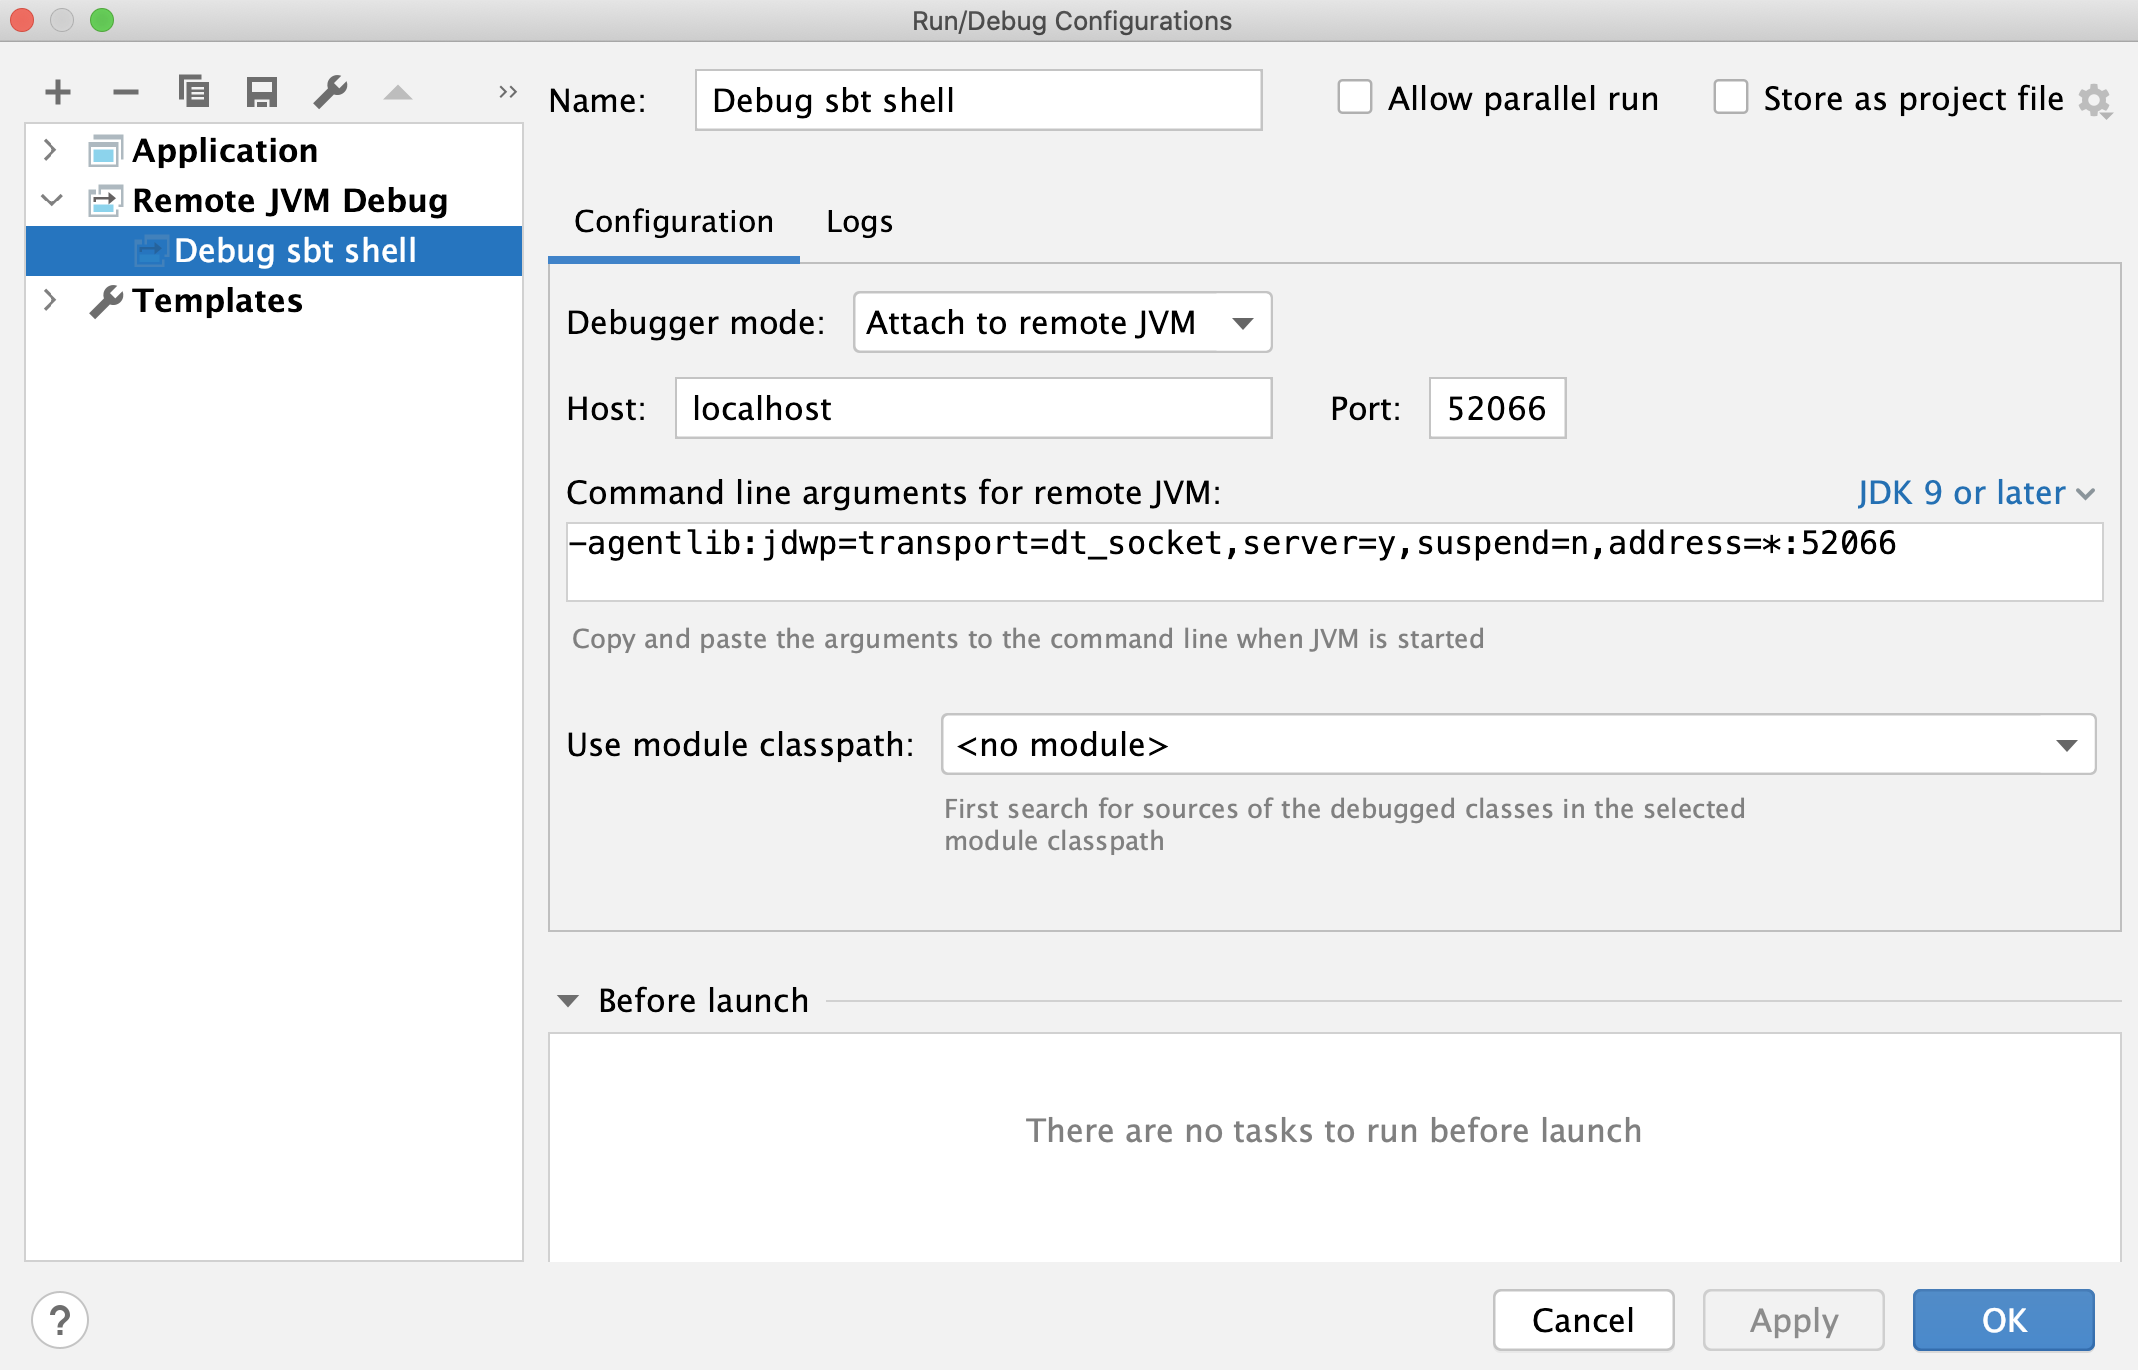Click the Port input field
This screenshot has width=2138, height=1370.
1496,408
